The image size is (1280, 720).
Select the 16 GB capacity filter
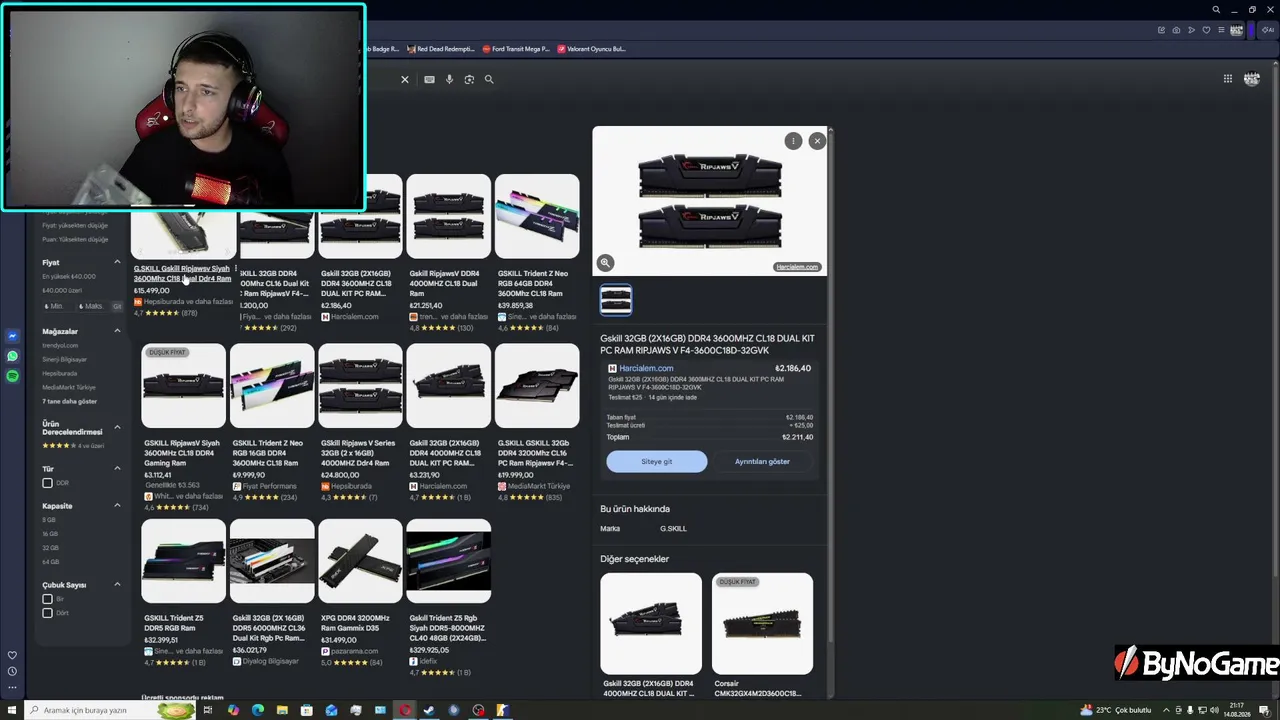(50, 534)
